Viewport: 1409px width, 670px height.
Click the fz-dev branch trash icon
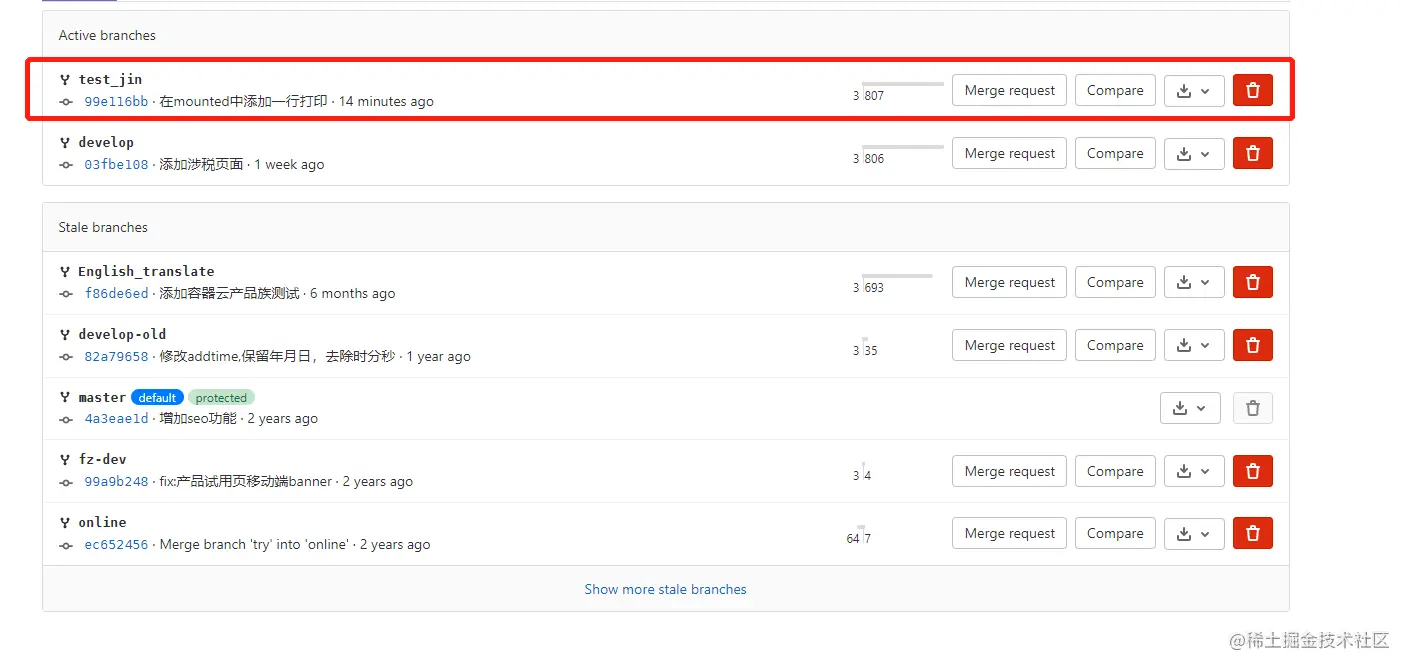pyautogui.click(x=1252, y=471)
